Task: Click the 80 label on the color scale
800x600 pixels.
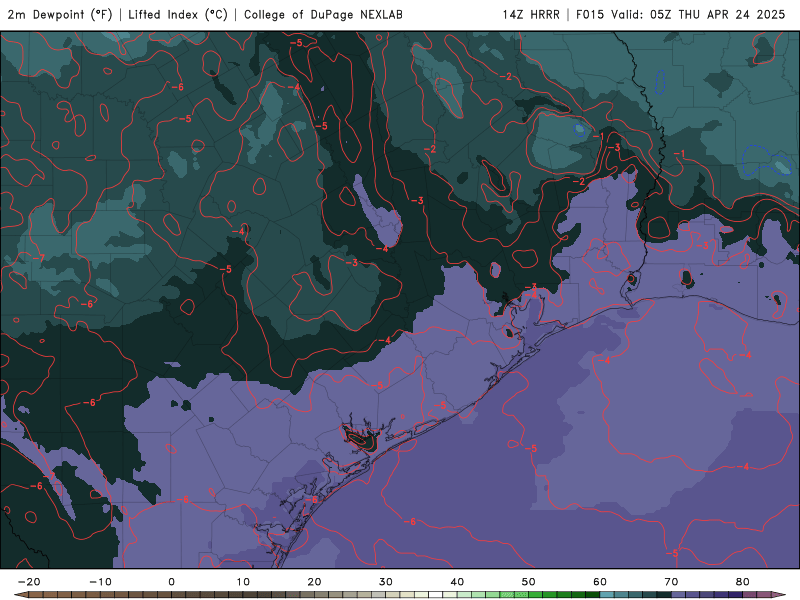Action: point(743,582)
